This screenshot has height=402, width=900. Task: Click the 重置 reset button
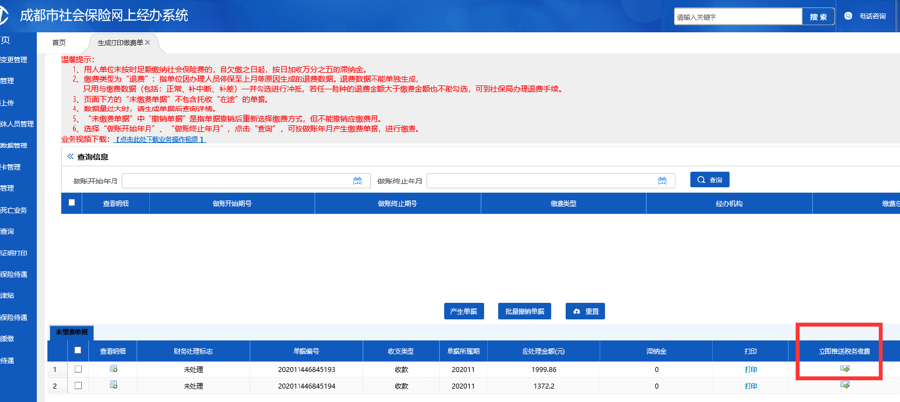coord(586,311)
